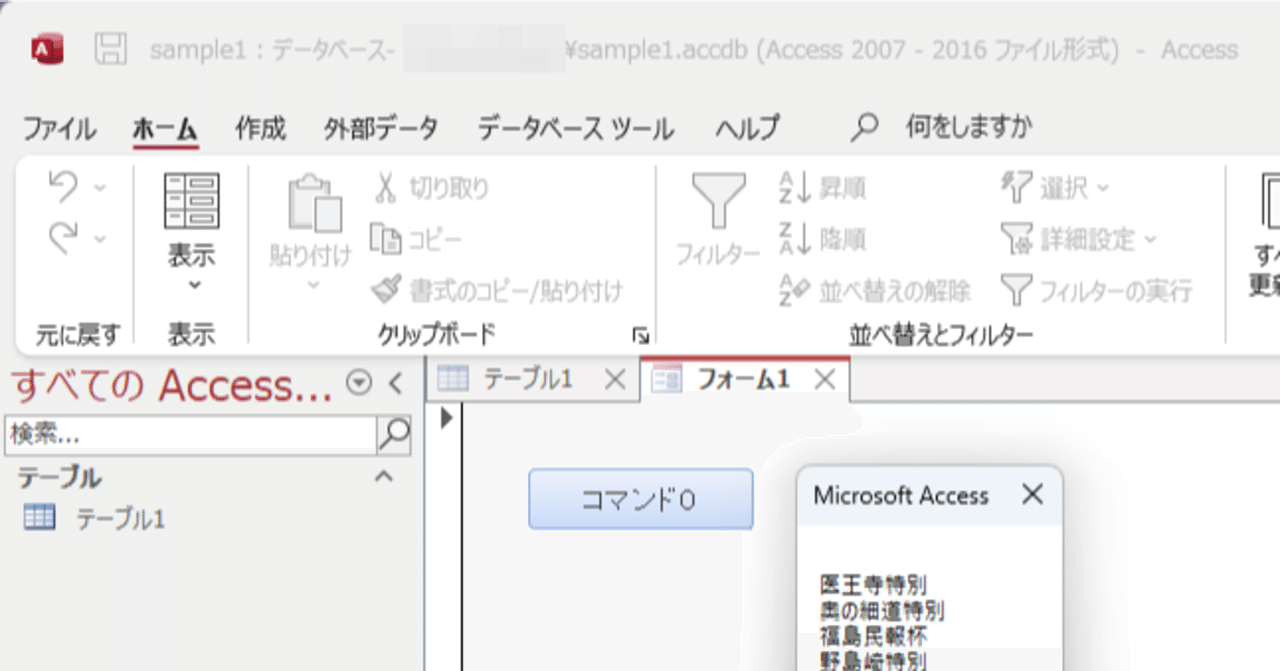The image size is (1280, 671).
Task: Sort descending with 降順
Action: tap(822, 239)
